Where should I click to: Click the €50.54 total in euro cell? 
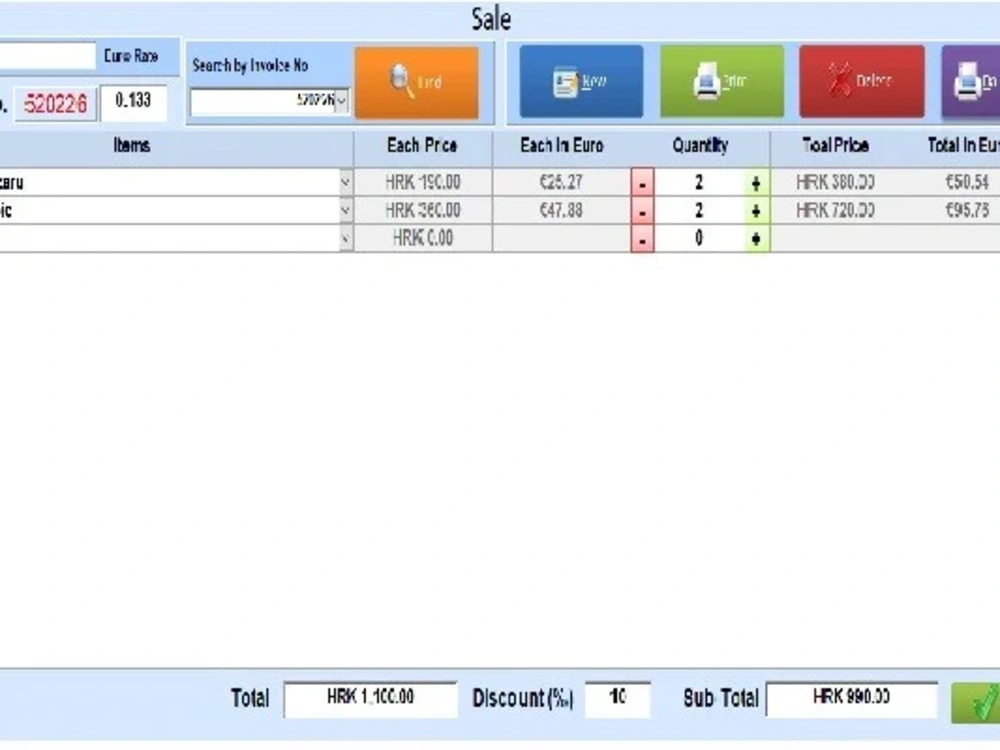967,183
